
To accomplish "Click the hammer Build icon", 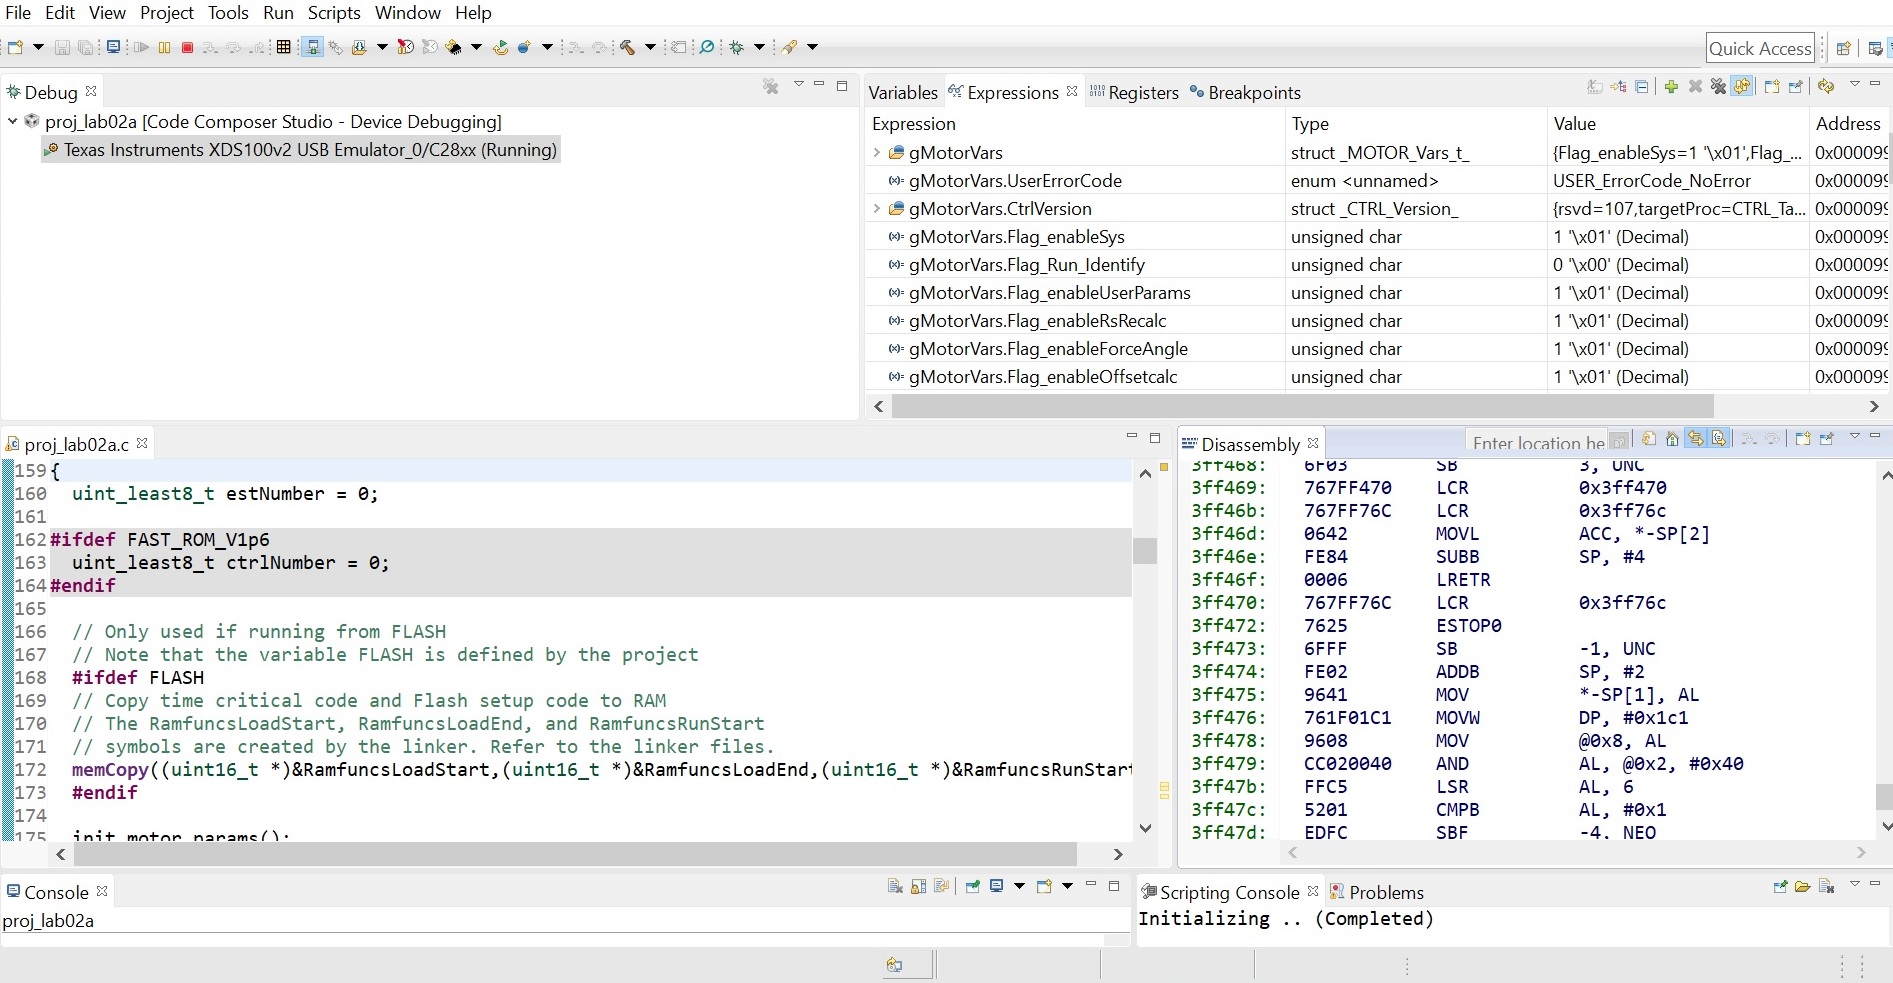I will [x=627, y=47].
